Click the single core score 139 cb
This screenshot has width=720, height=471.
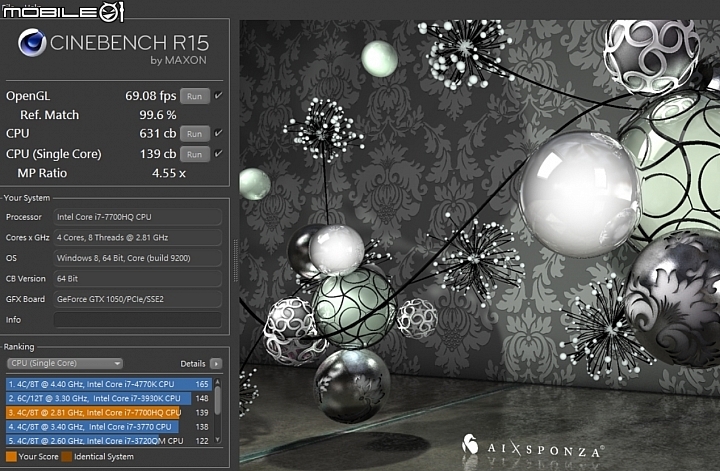click(x=158, y=154)
